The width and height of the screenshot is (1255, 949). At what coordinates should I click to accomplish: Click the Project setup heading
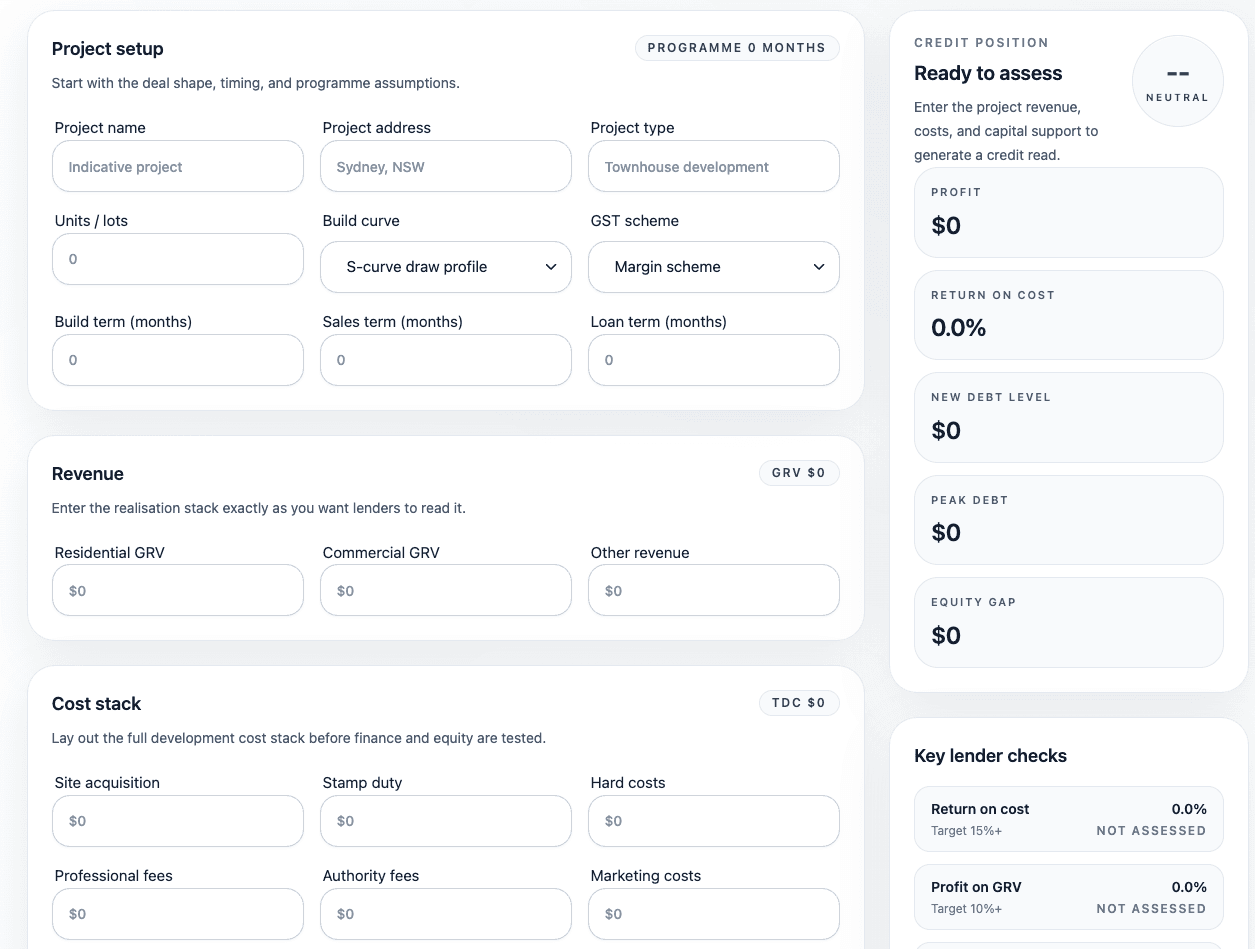[108, 49]
